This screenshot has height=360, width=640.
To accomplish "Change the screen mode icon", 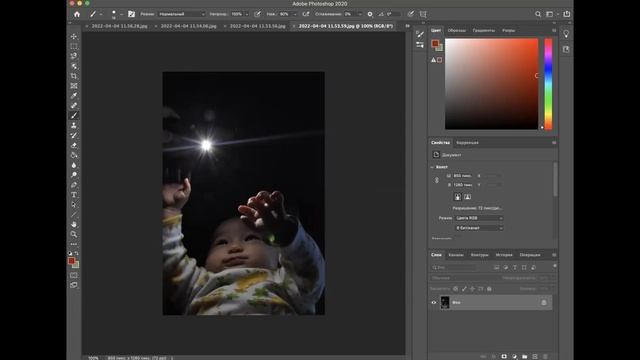I will [74, 285].
